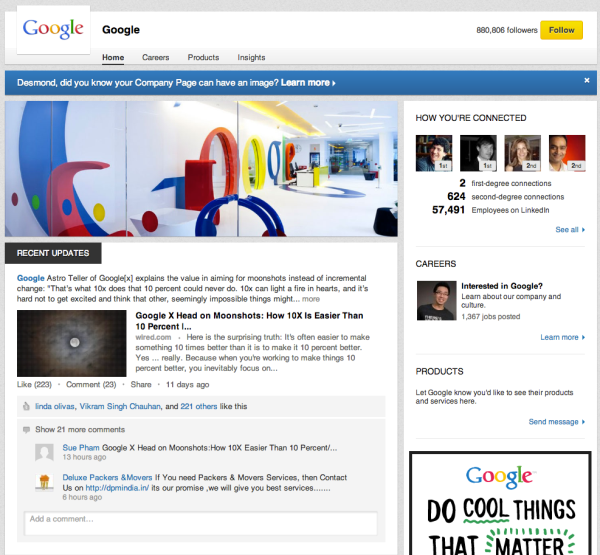
Task: Click Interested in Google? heading
Action: coord(502,286)
